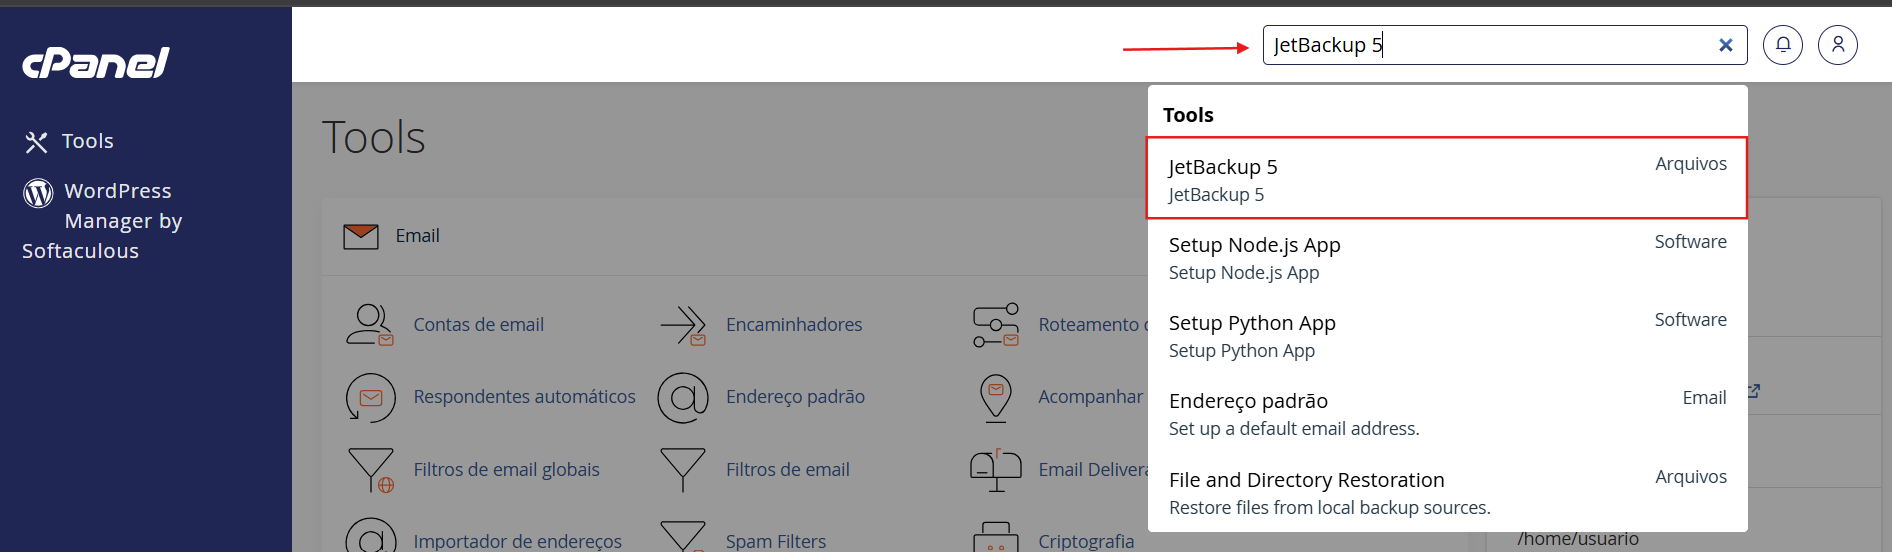Select Endereço padrão search result
The height and width of the screenshot is (552, 1892).
pos(1447,414)
